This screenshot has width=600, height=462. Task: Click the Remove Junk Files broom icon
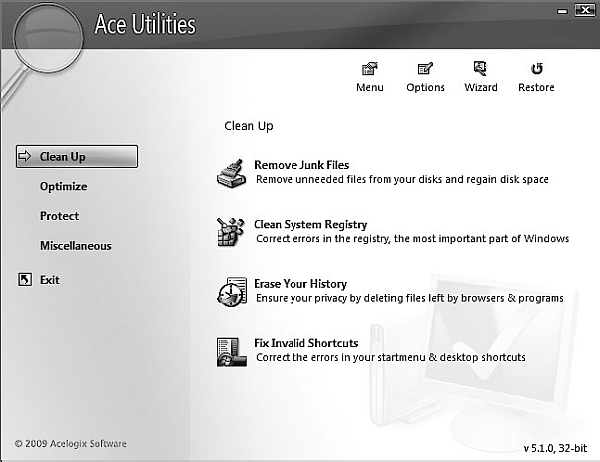click(232, 174)
